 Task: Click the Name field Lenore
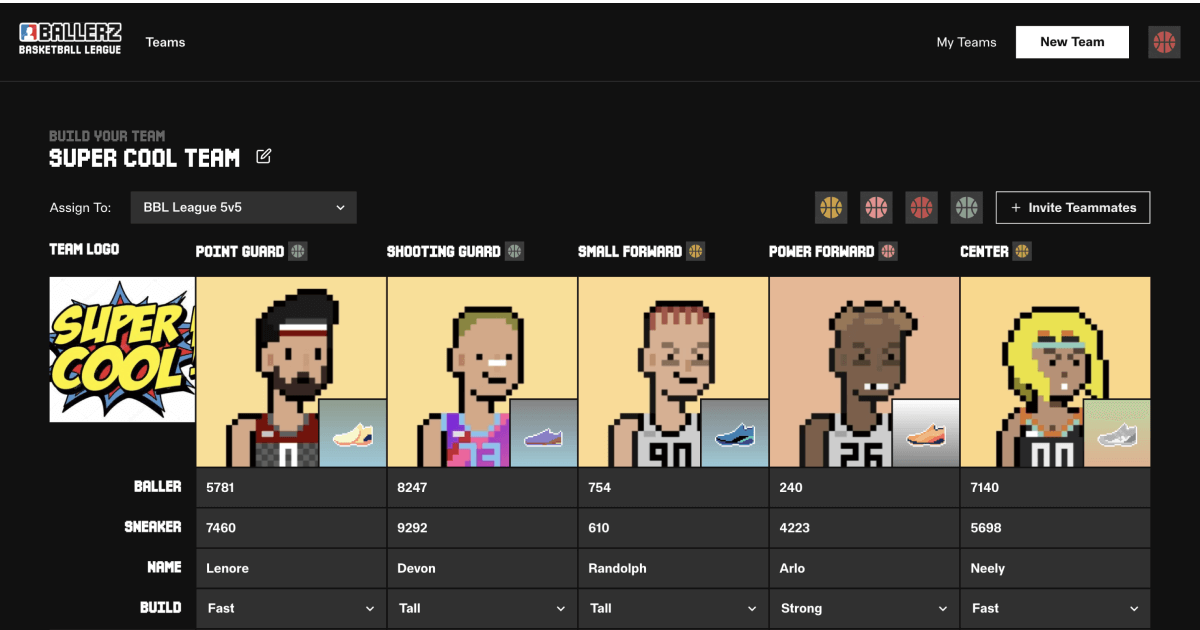coord(291,568)
